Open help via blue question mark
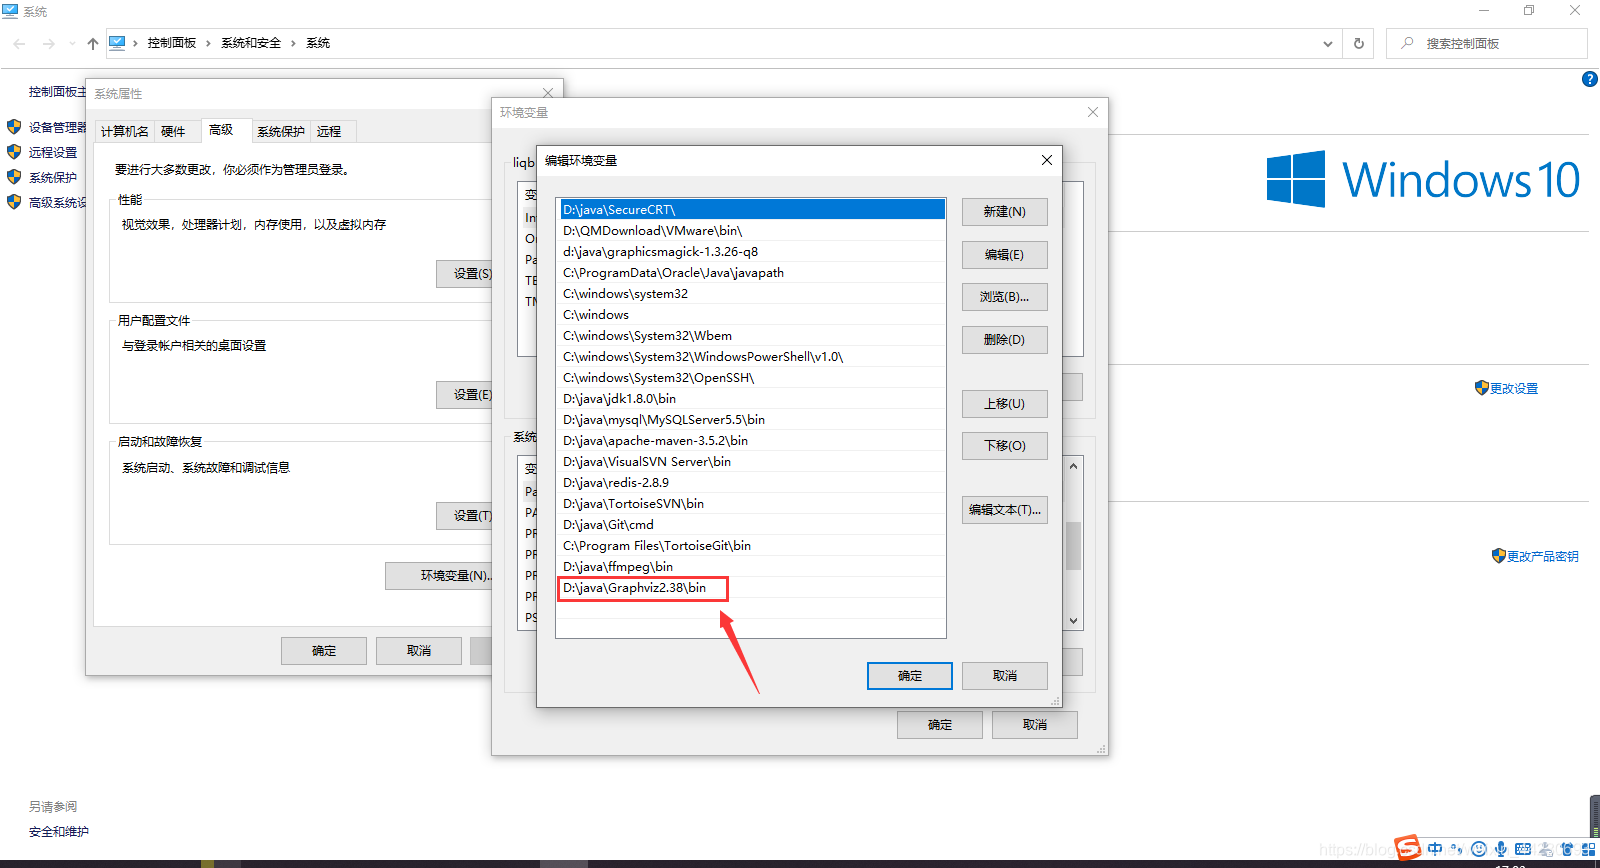The image size is (1600, 868). pyautogui.click(x=1590, y=79)
